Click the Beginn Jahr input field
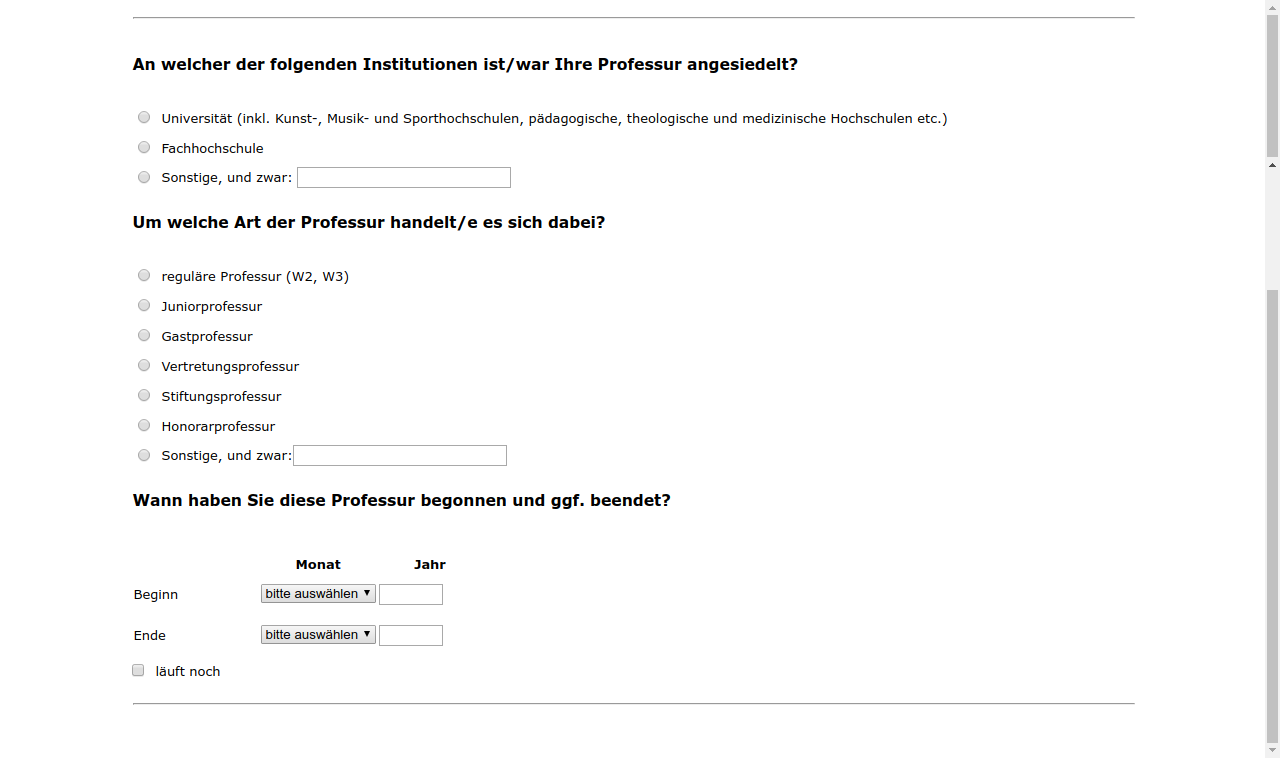Viewport: 1280px width, 758px height. click(x=411, y=595)
